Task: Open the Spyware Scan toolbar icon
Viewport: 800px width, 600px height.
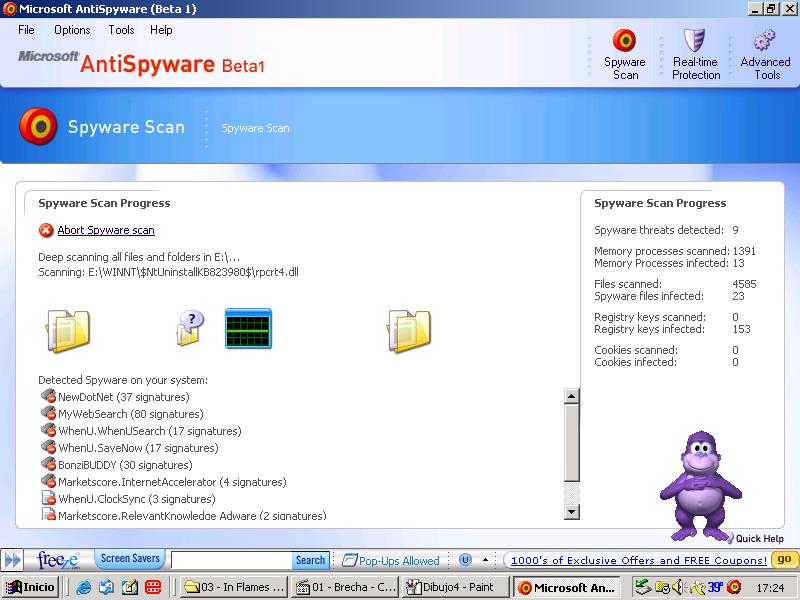Action: point(624,40)
